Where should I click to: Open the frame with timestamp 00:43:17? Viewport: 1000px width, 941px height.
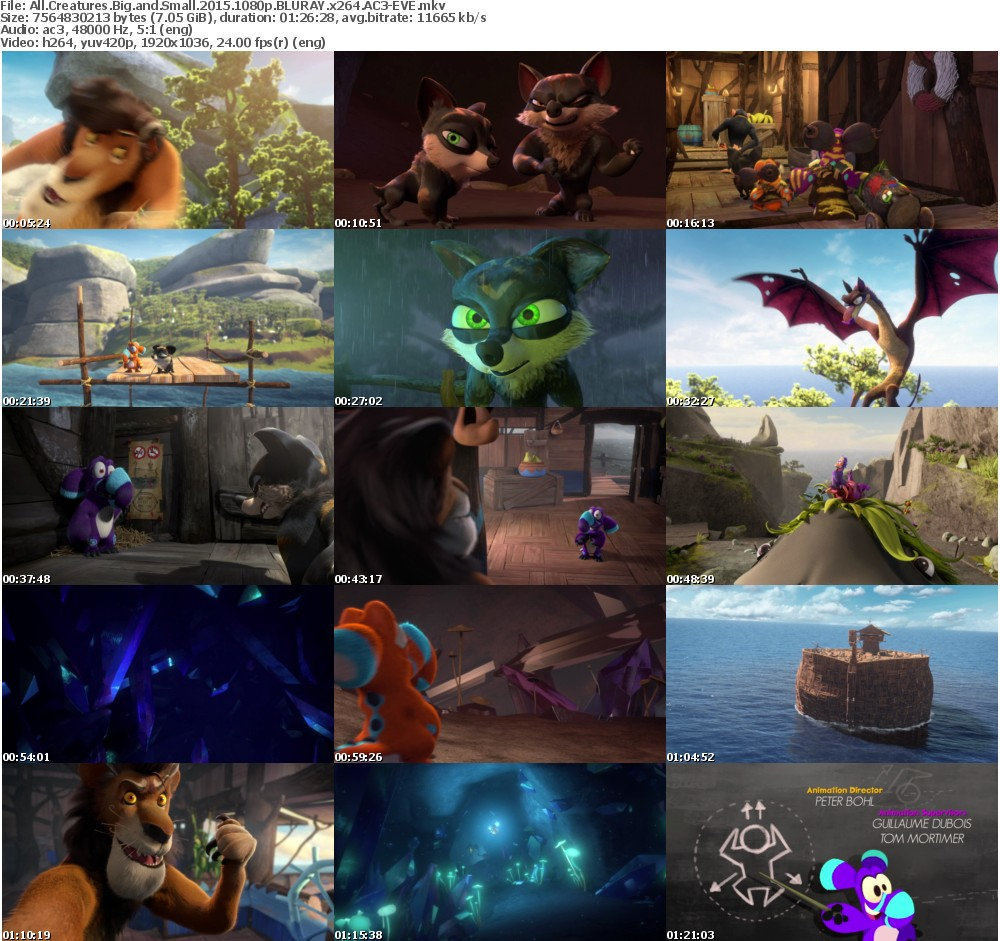[x=499, y=496]
